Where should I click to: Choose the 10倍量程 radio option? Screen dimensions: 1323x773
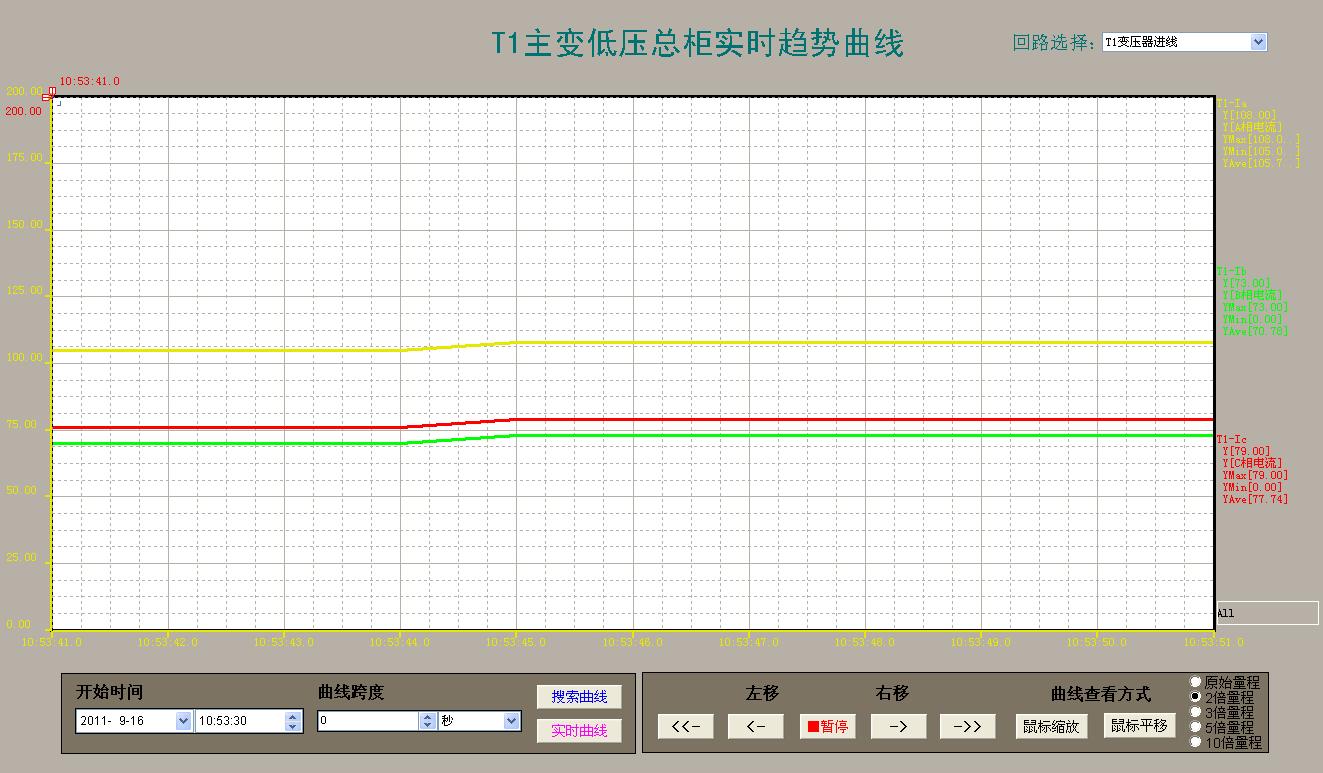coord(1195,742)
